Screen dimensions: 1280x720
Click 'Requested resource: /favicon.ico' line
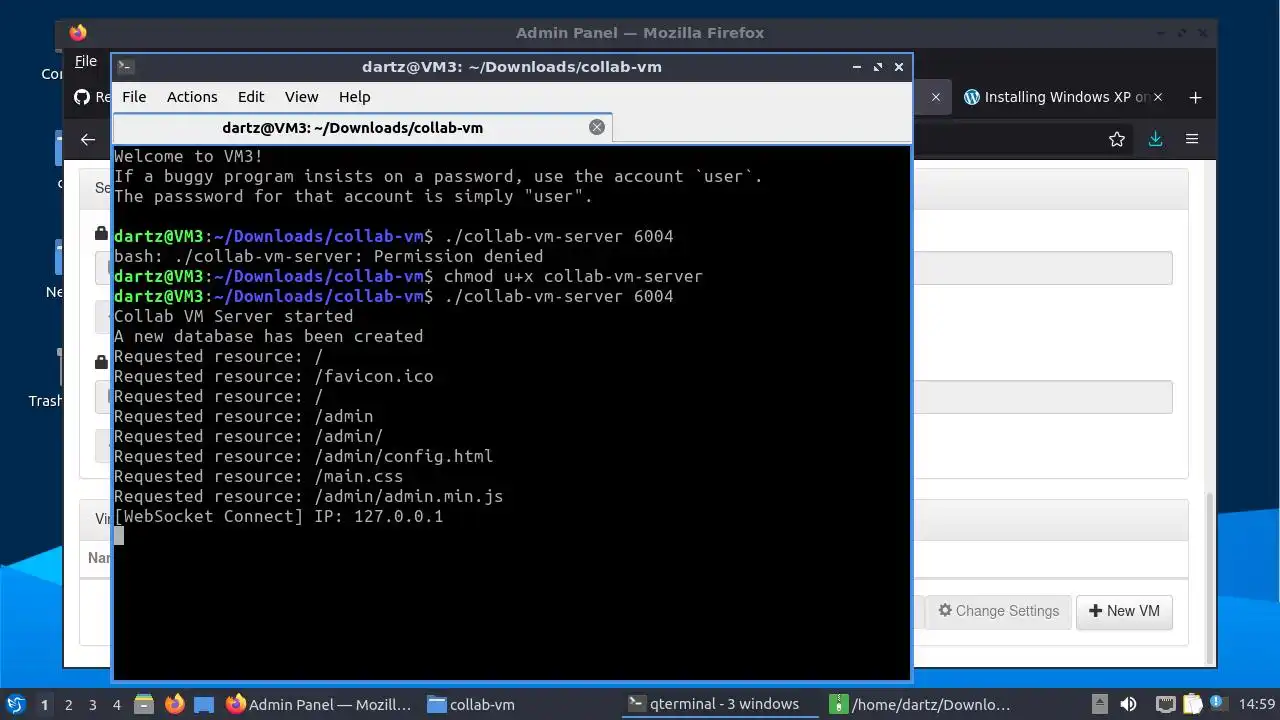tap(273, 376)
